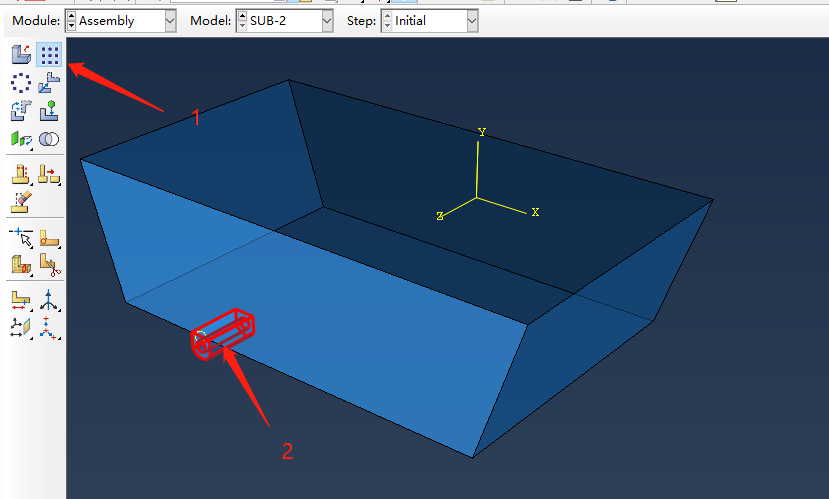The height and width of the screenshot is (499, 829).
Task: Choose the Rotate Instance tool
Action: click(21, 111)
